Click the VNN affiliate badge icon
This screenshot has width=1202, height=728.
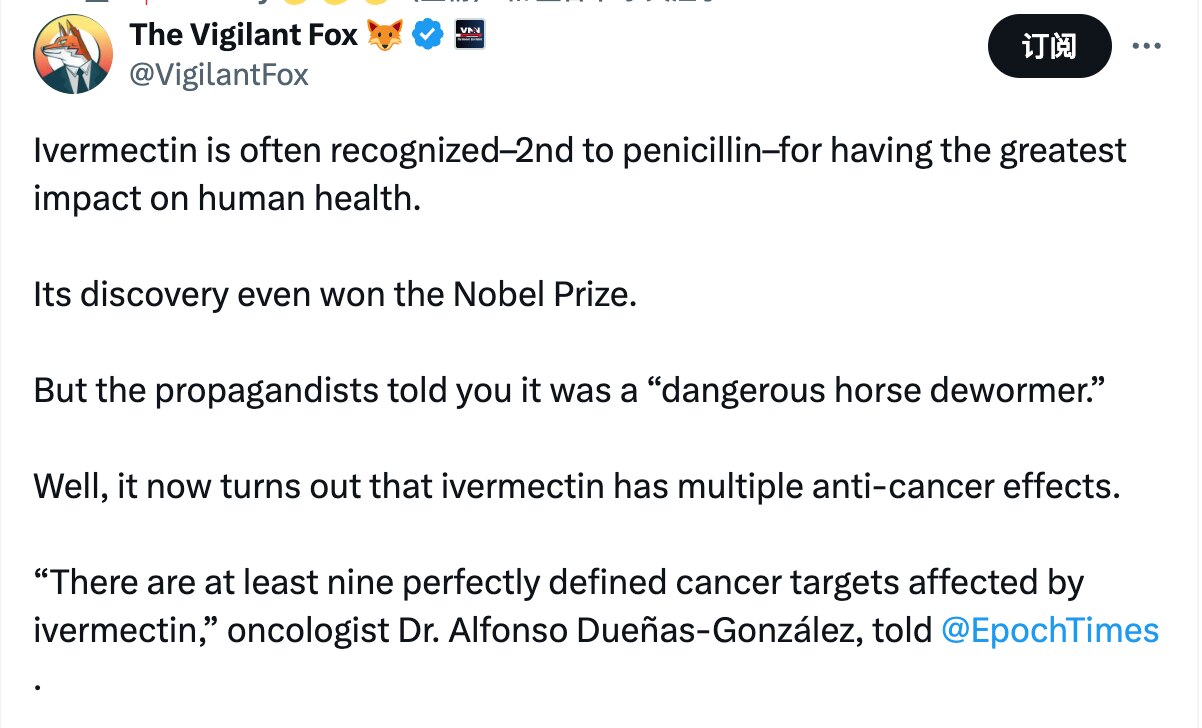469,36
